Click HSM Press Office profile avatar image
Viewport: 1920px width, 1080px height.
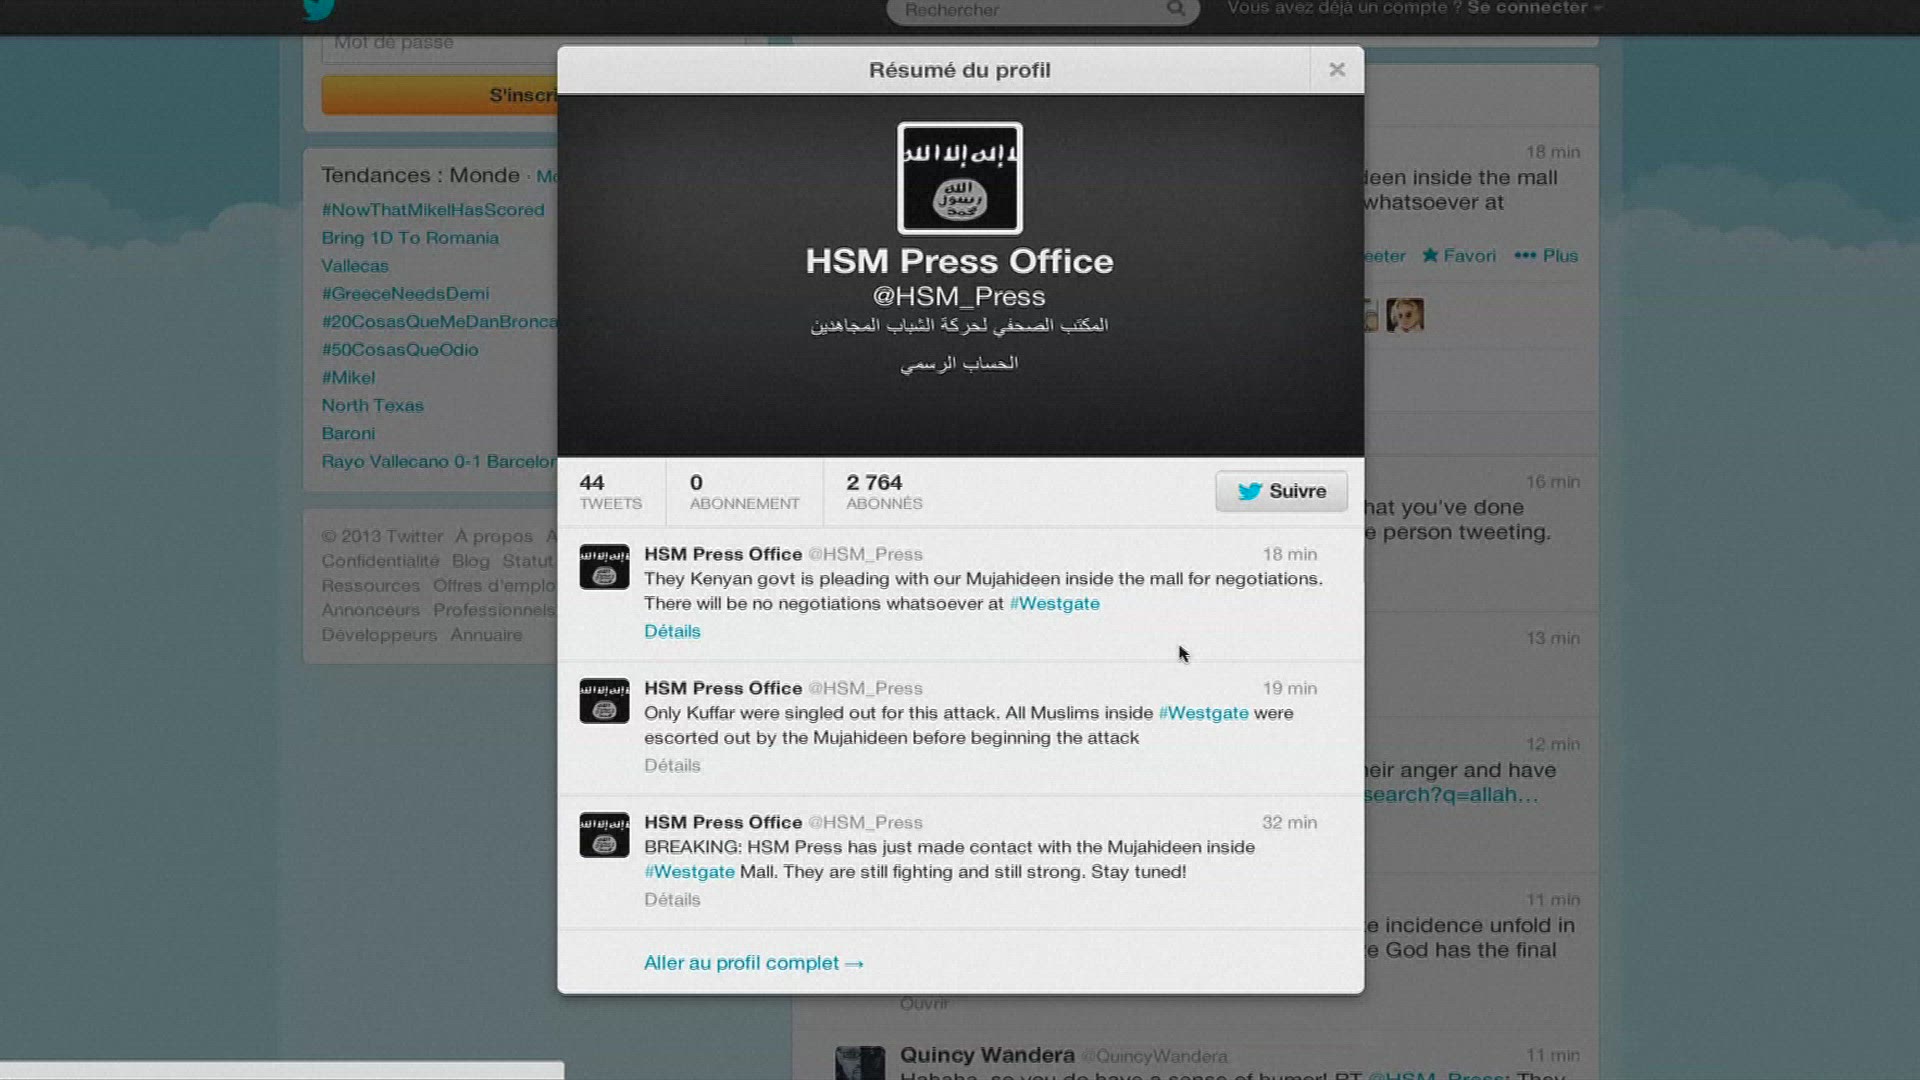coord(959,178)
